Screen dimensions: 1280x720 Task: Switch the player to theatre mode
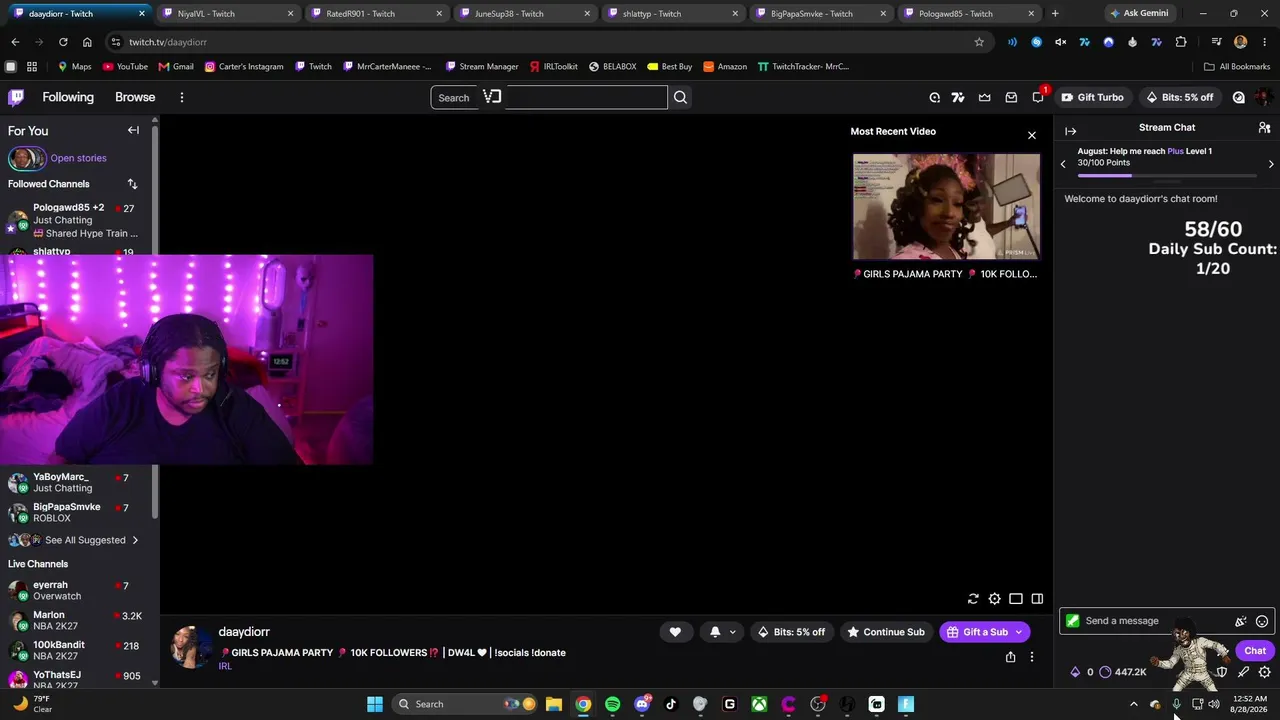(x=1016, y=599)
